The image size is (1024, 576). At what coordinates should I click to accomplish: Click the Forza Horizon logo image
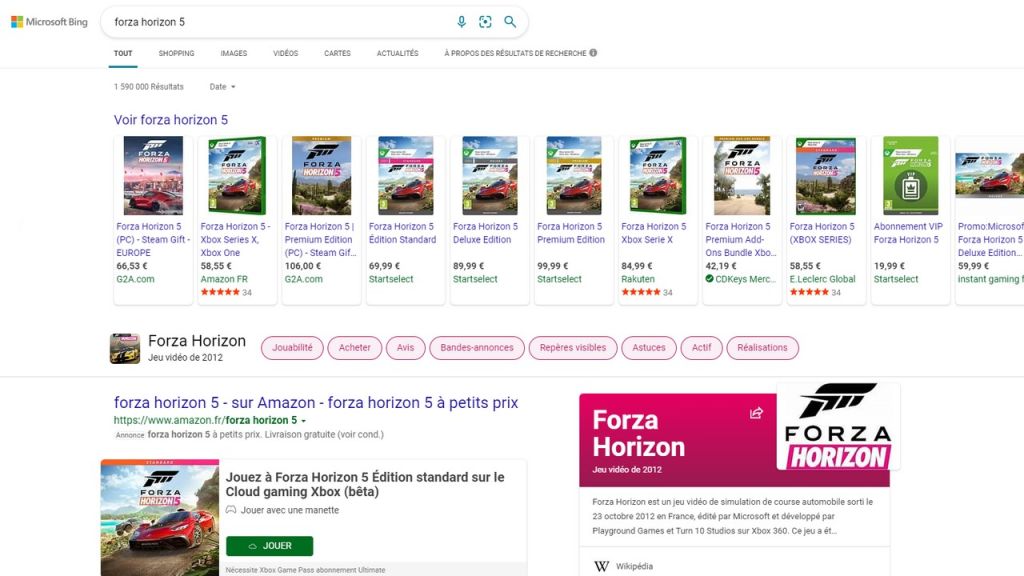[x=838, y=426]
